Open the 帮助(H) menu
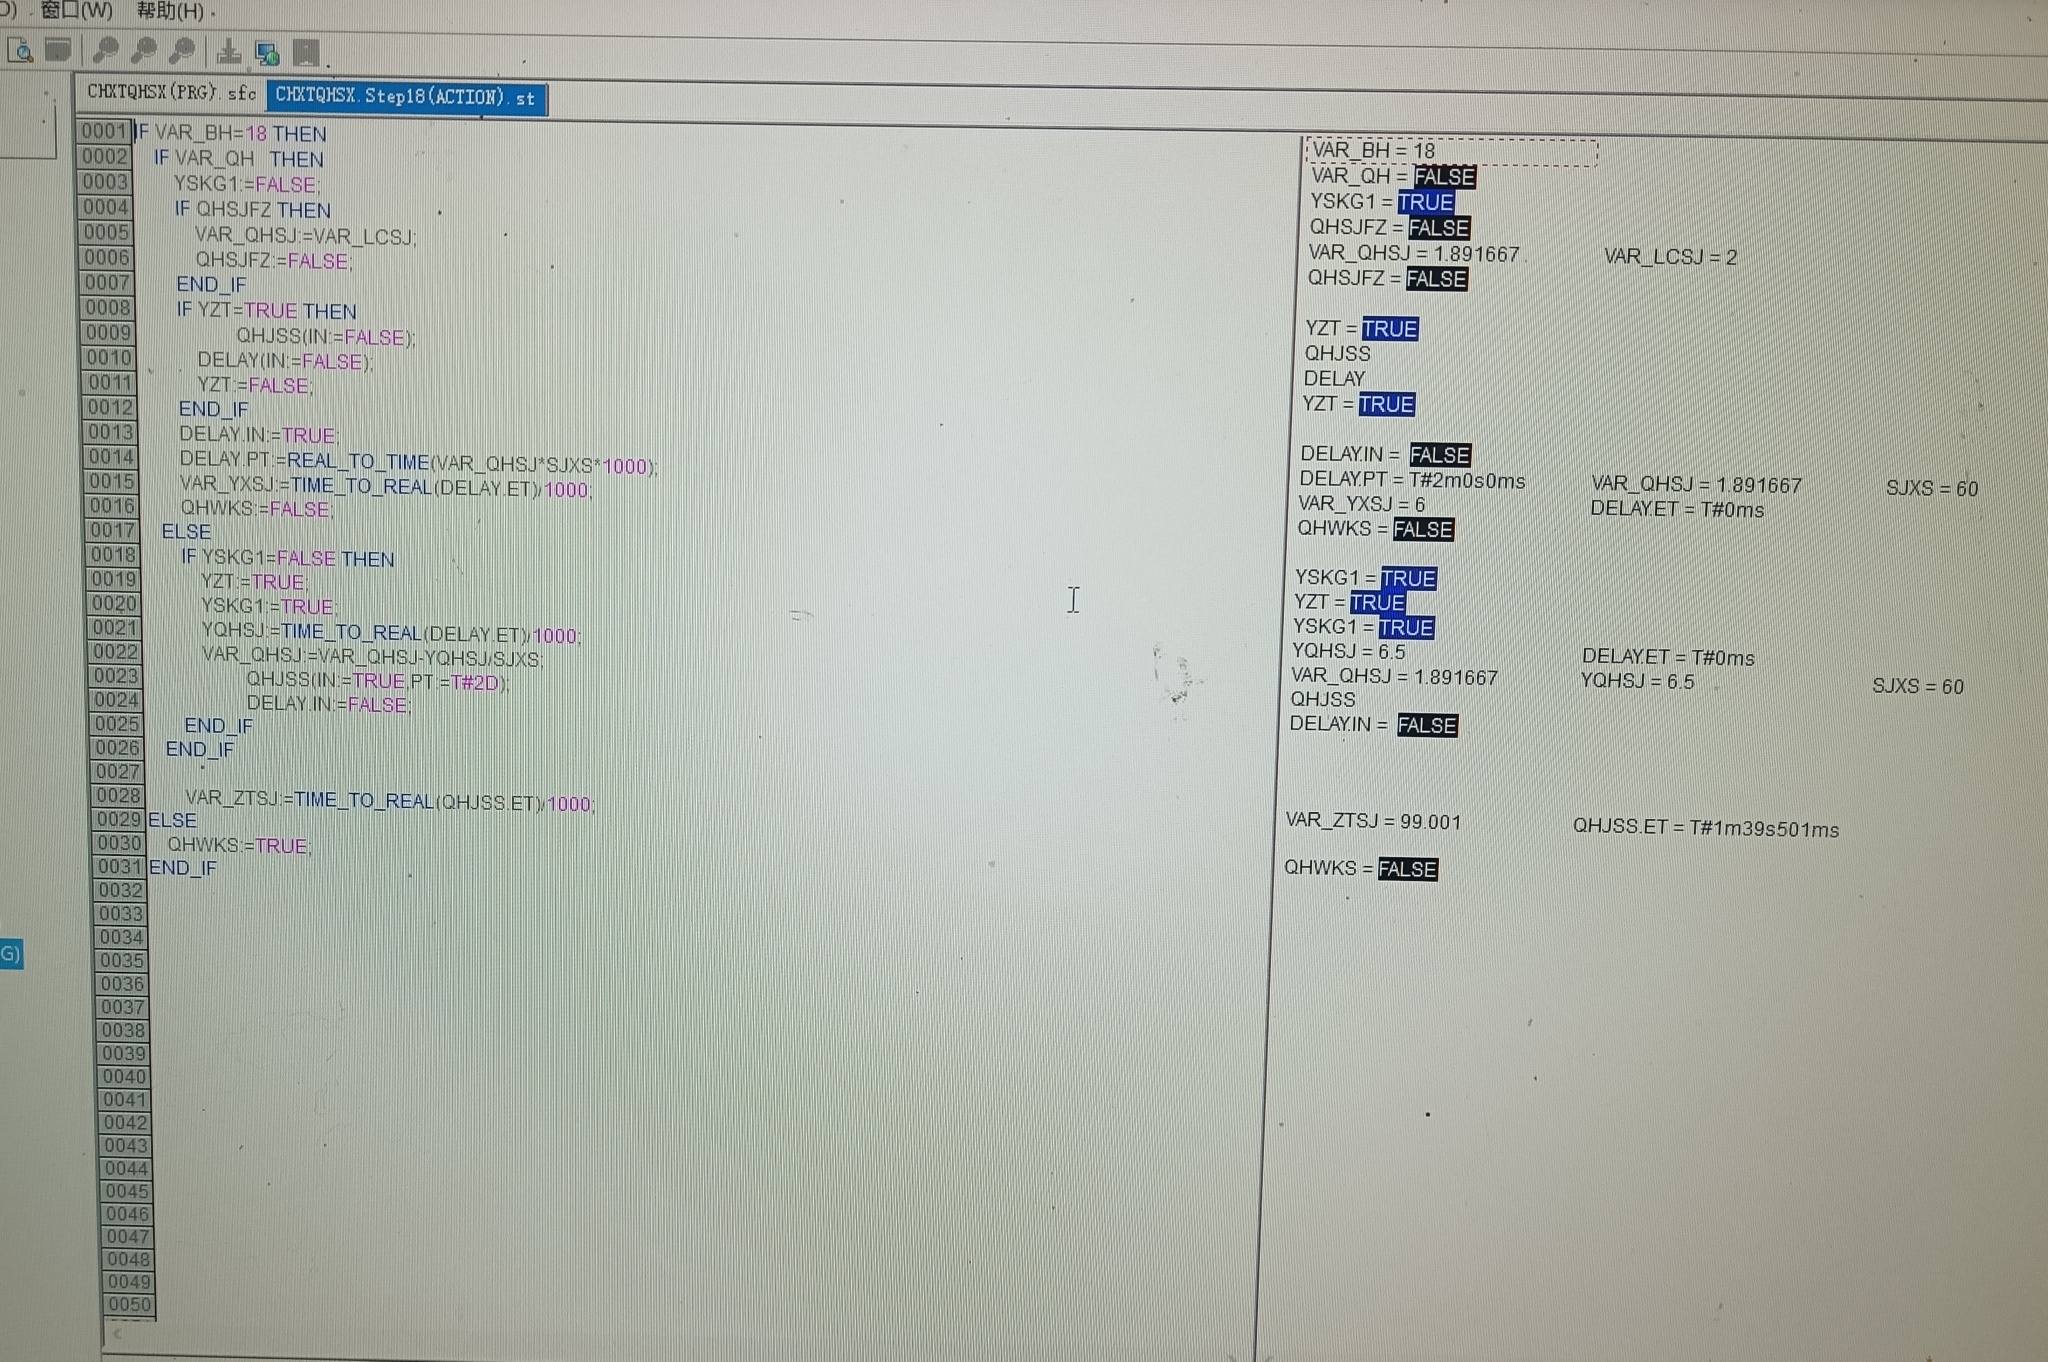This screenshot has width=2048, height=1362. tap(170, 12)
